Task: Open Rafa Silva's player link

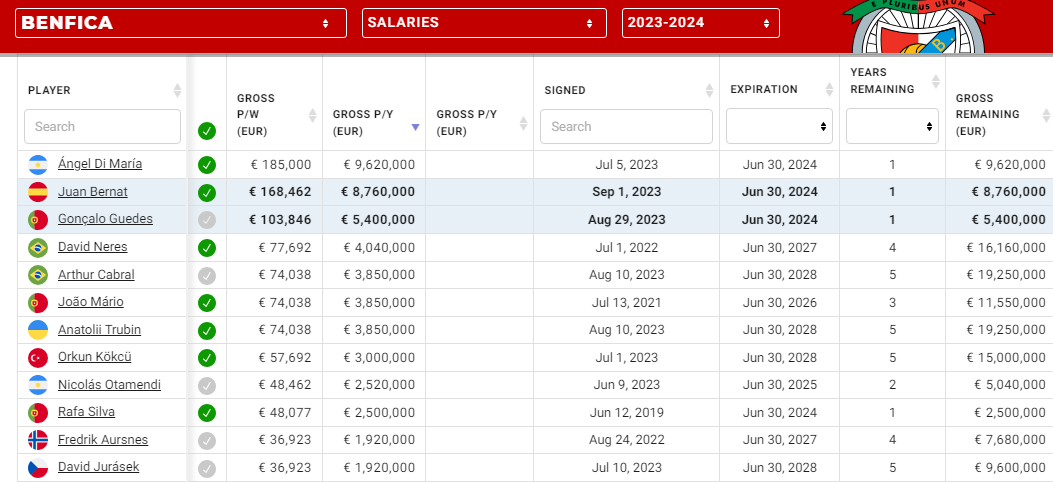Action: pyautogui.click(x=87, y=412)
